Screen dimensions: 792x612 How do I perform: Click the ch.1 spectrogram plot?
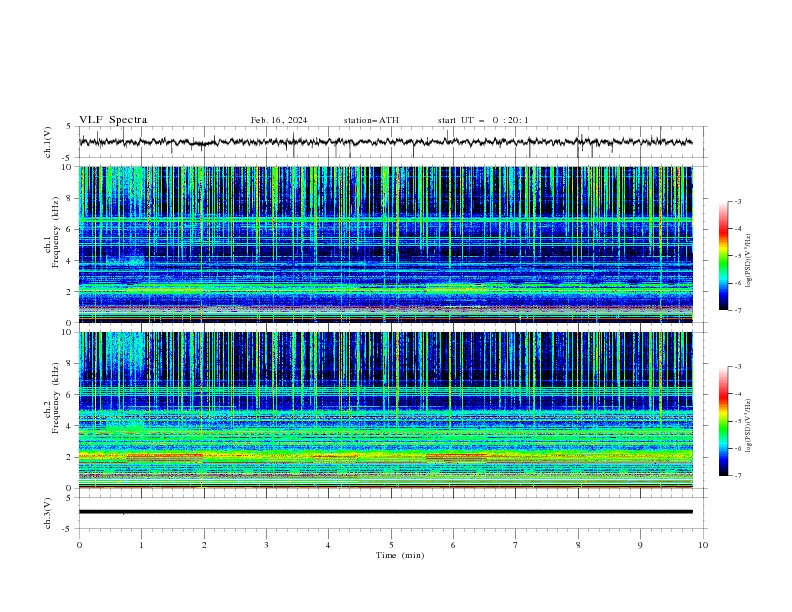pos(385,244)
